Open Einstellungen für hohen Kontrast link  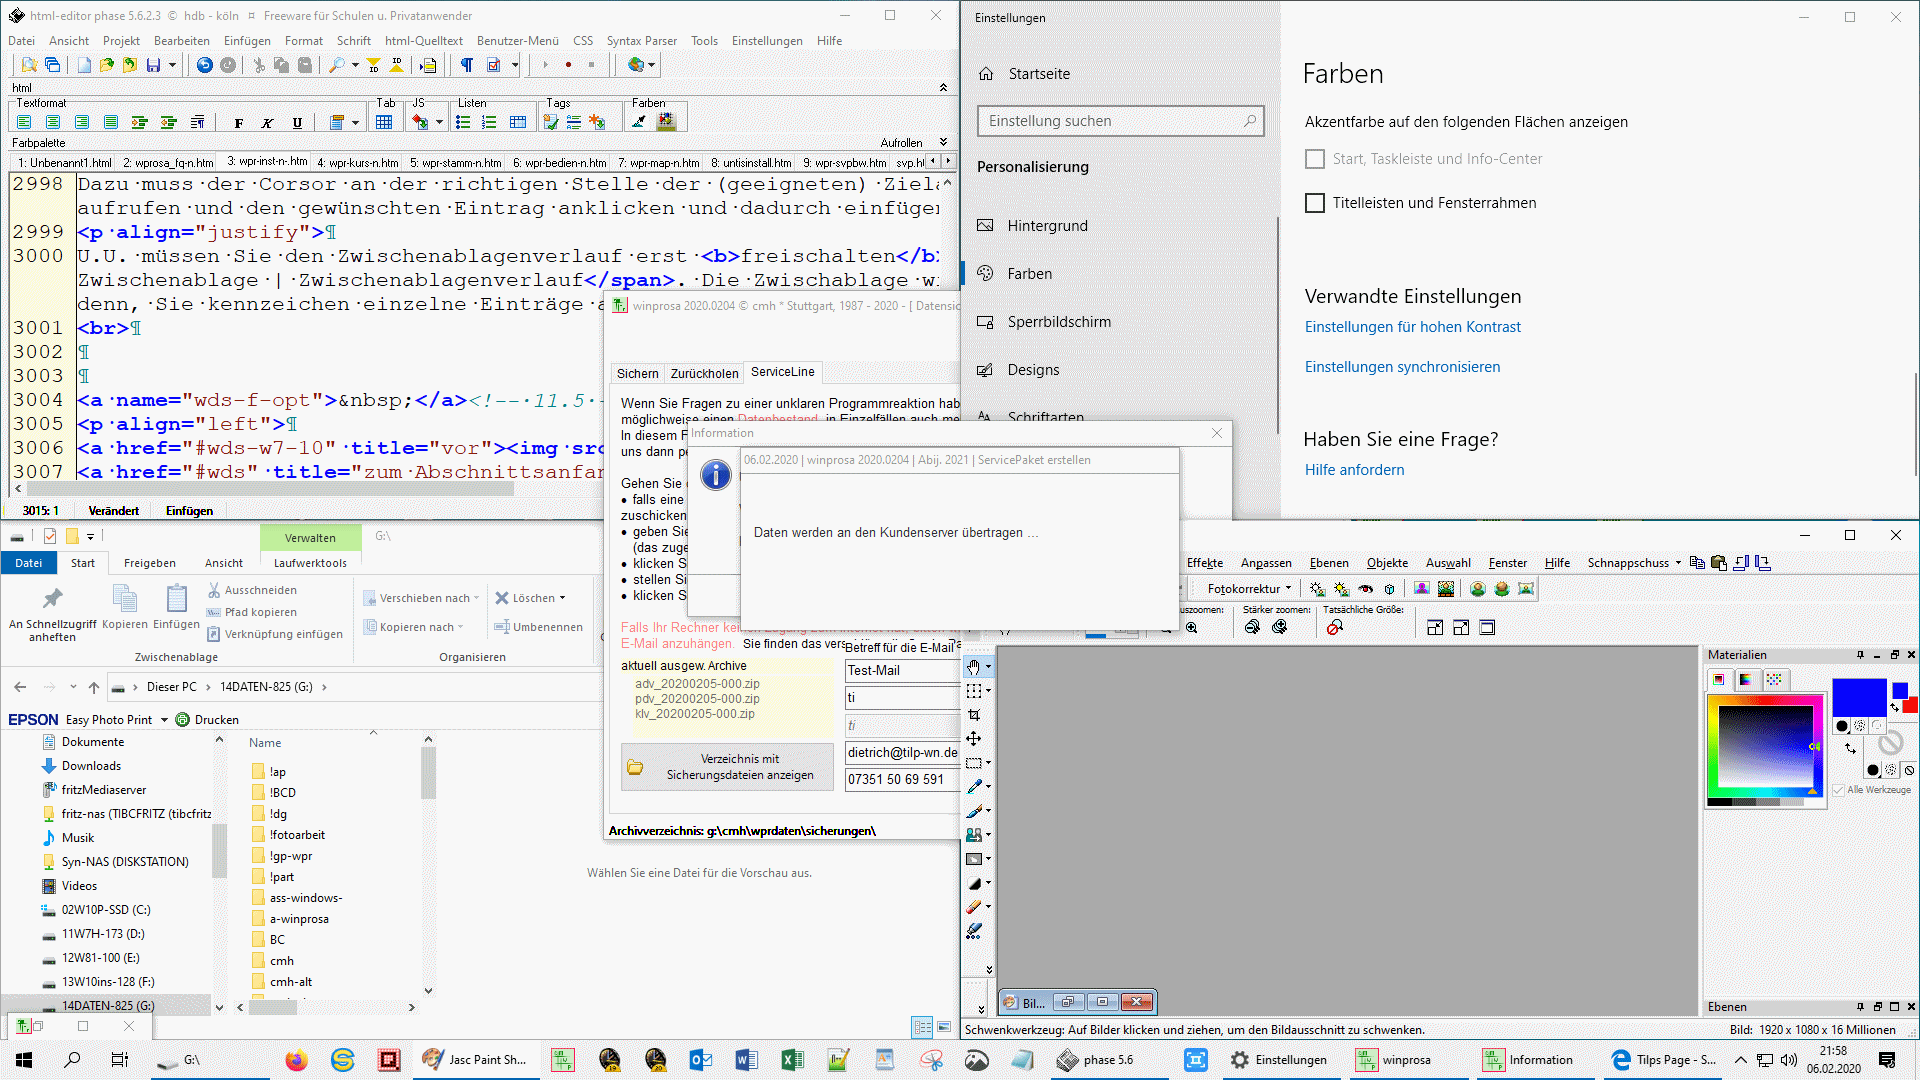coord(1412,327)
